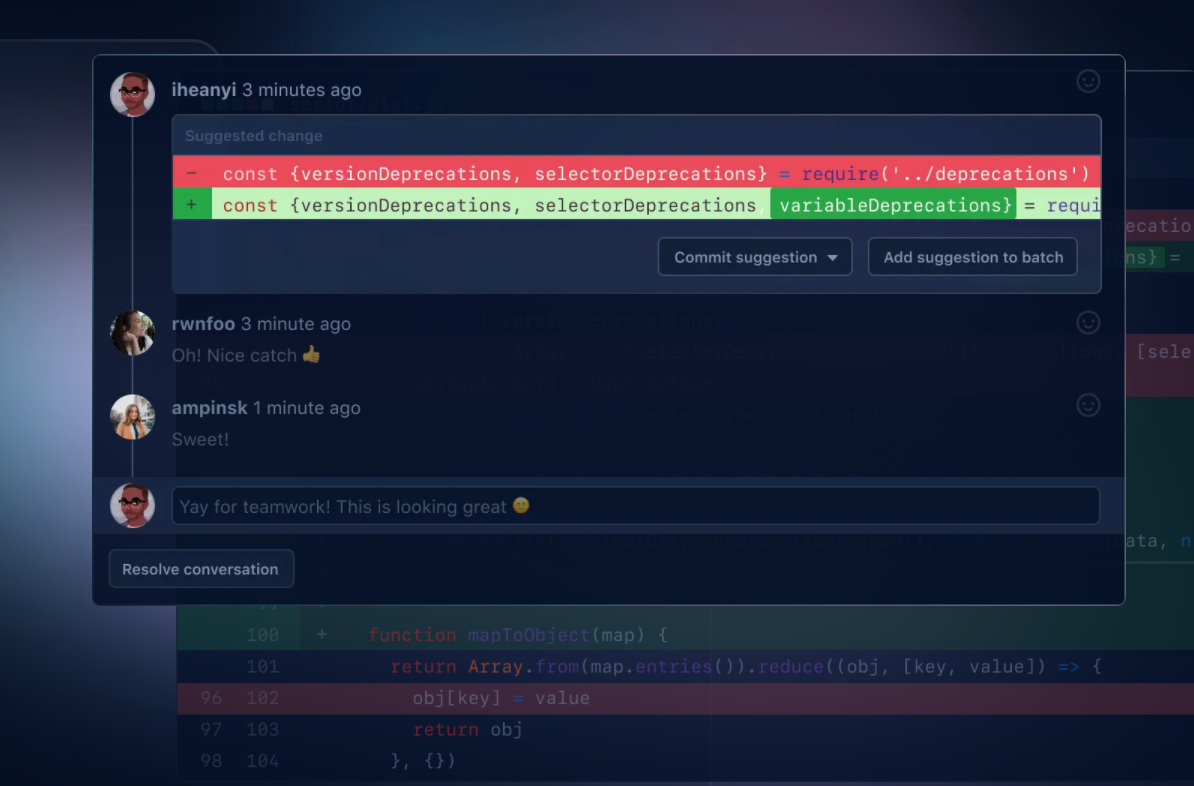Image resolution: width=1194 pixels, height=786 pixels.
Task: Click line number 100 in the diff gutter
Action: pyautogui.click(x=262, y=635)
